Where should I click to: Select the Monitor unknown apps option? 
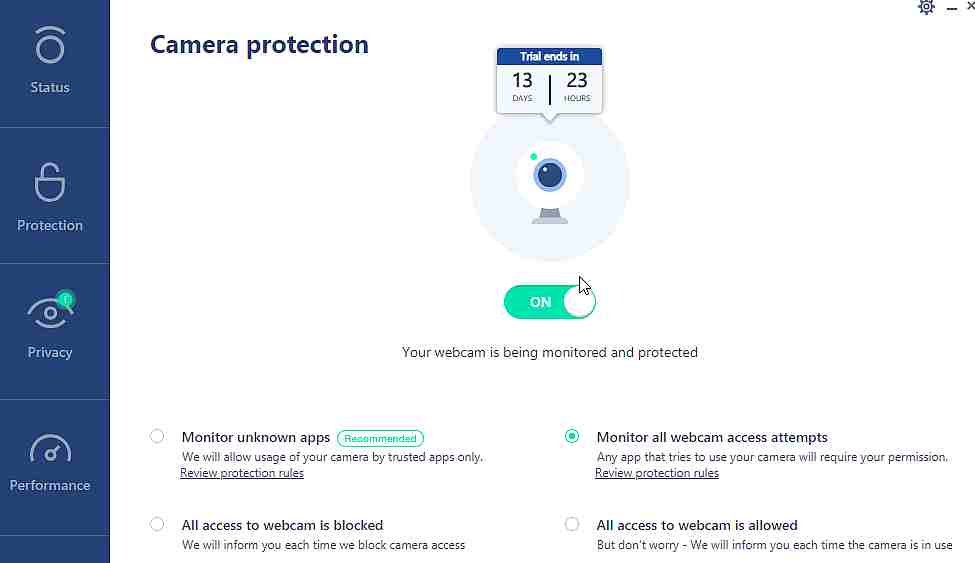click(x=157, y=436)
